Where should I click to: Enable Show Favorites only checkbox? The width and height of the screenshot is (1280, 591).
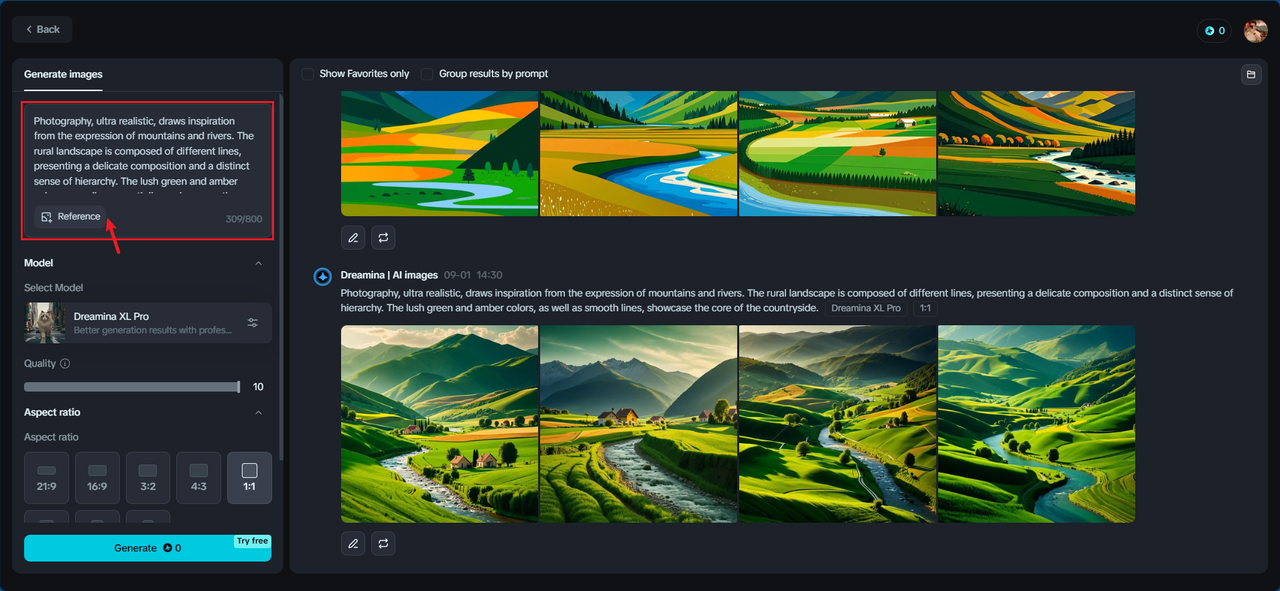tap(308, 74)
